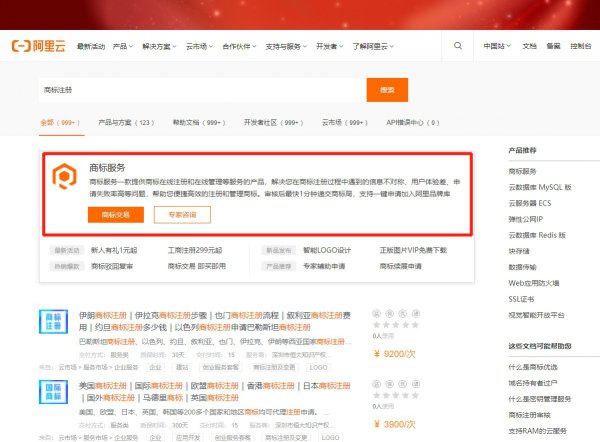600x442 pixels.
Task: Click LOGO tag under first result
Action: tap(318, 367)
